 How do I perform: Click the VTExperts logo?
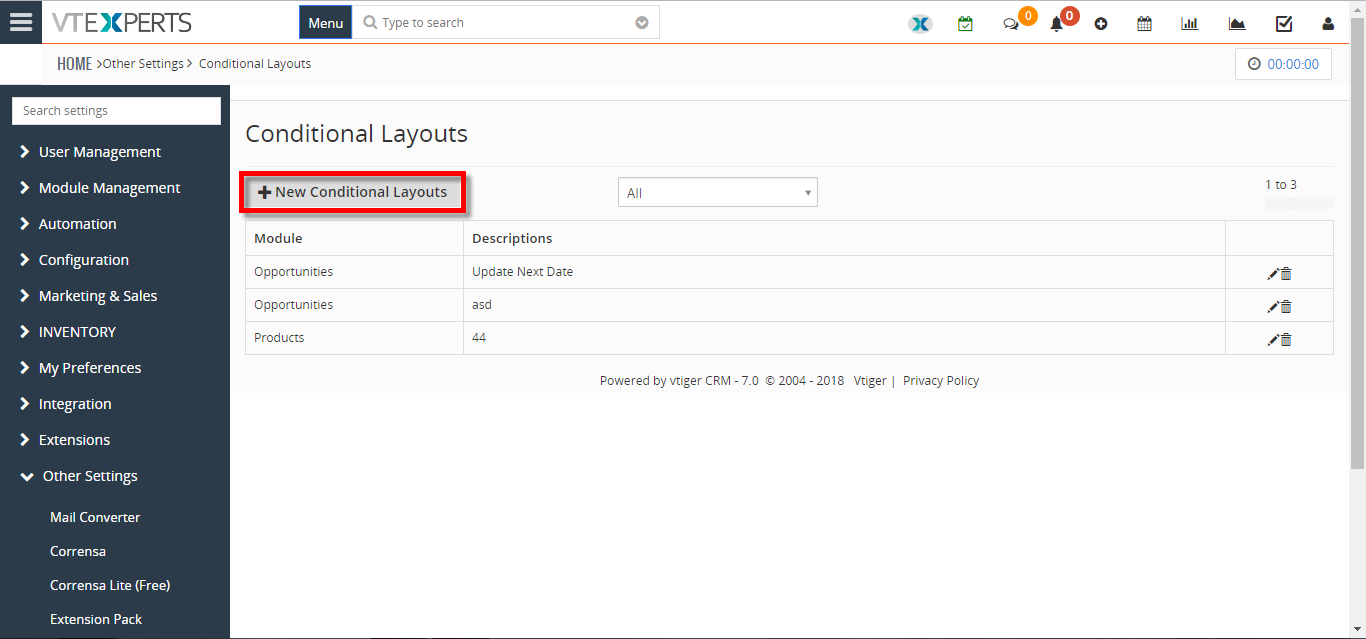click(123, 22)
